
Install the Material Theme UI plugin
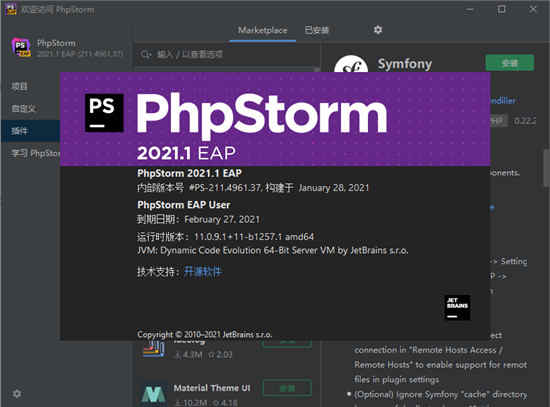(x=287, y=388)
